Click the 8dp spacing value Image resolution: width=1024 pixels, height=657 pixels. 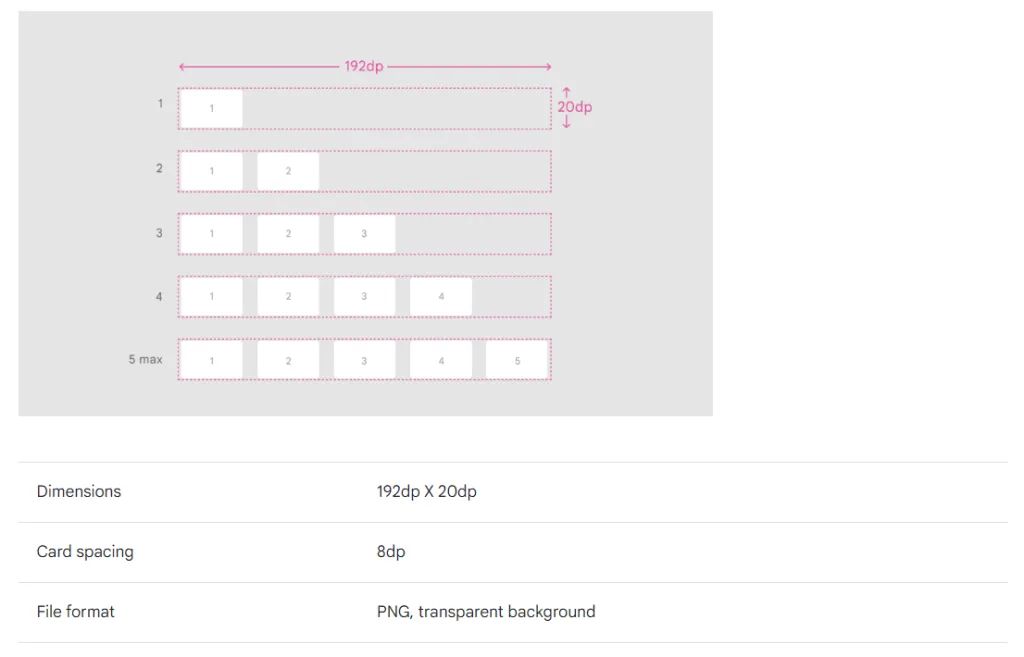(391, 552)
